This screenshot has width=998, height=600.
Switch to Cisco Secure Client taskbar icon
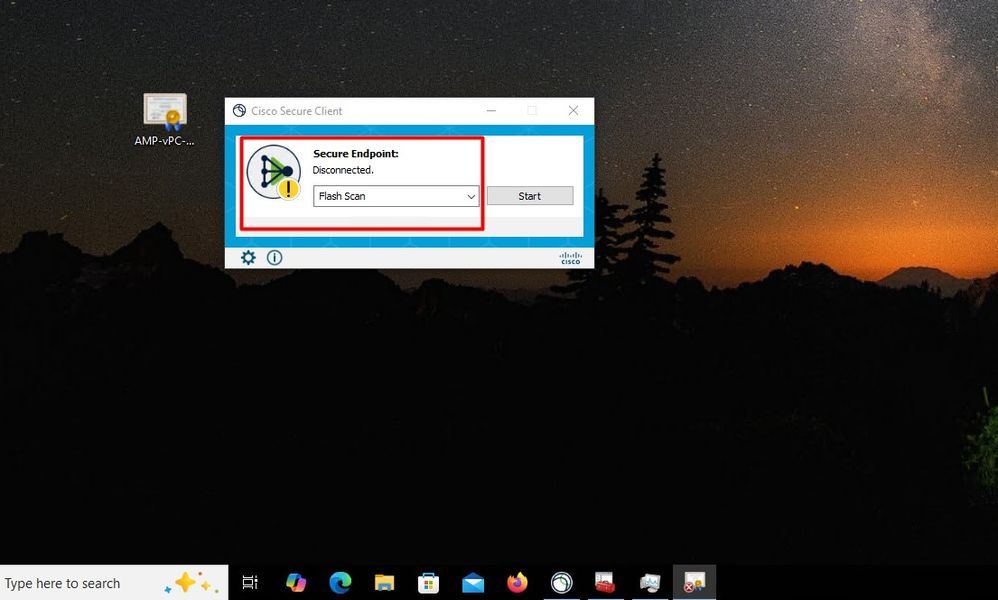click(x=561, y=582)
